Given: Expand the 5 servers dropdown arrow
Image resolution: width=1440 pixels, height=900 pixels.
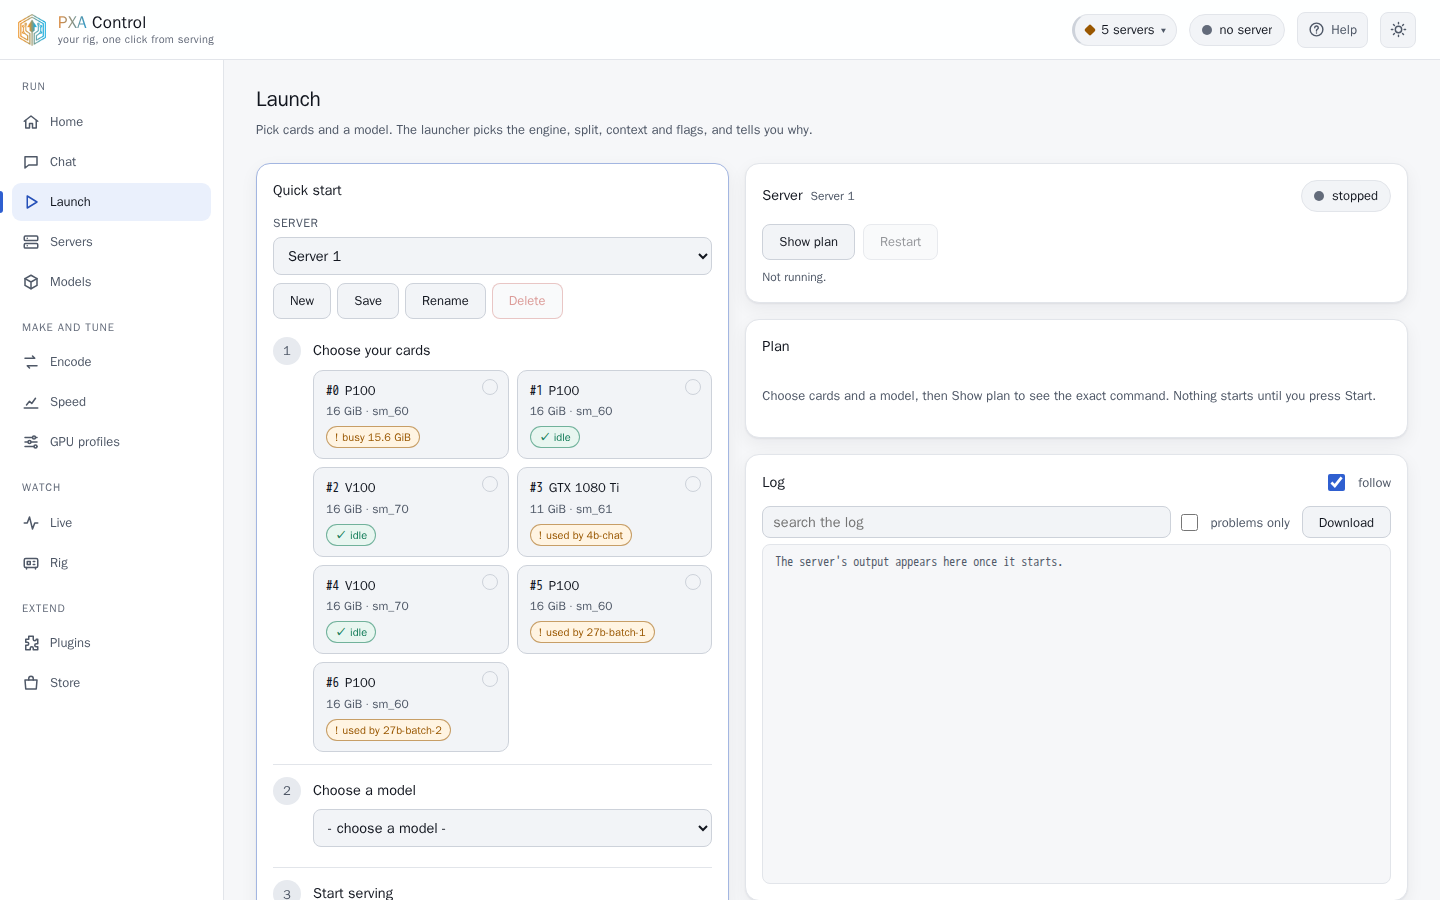Looking at the screenshot, I should pyautogui.click(x=1163, y=30).
